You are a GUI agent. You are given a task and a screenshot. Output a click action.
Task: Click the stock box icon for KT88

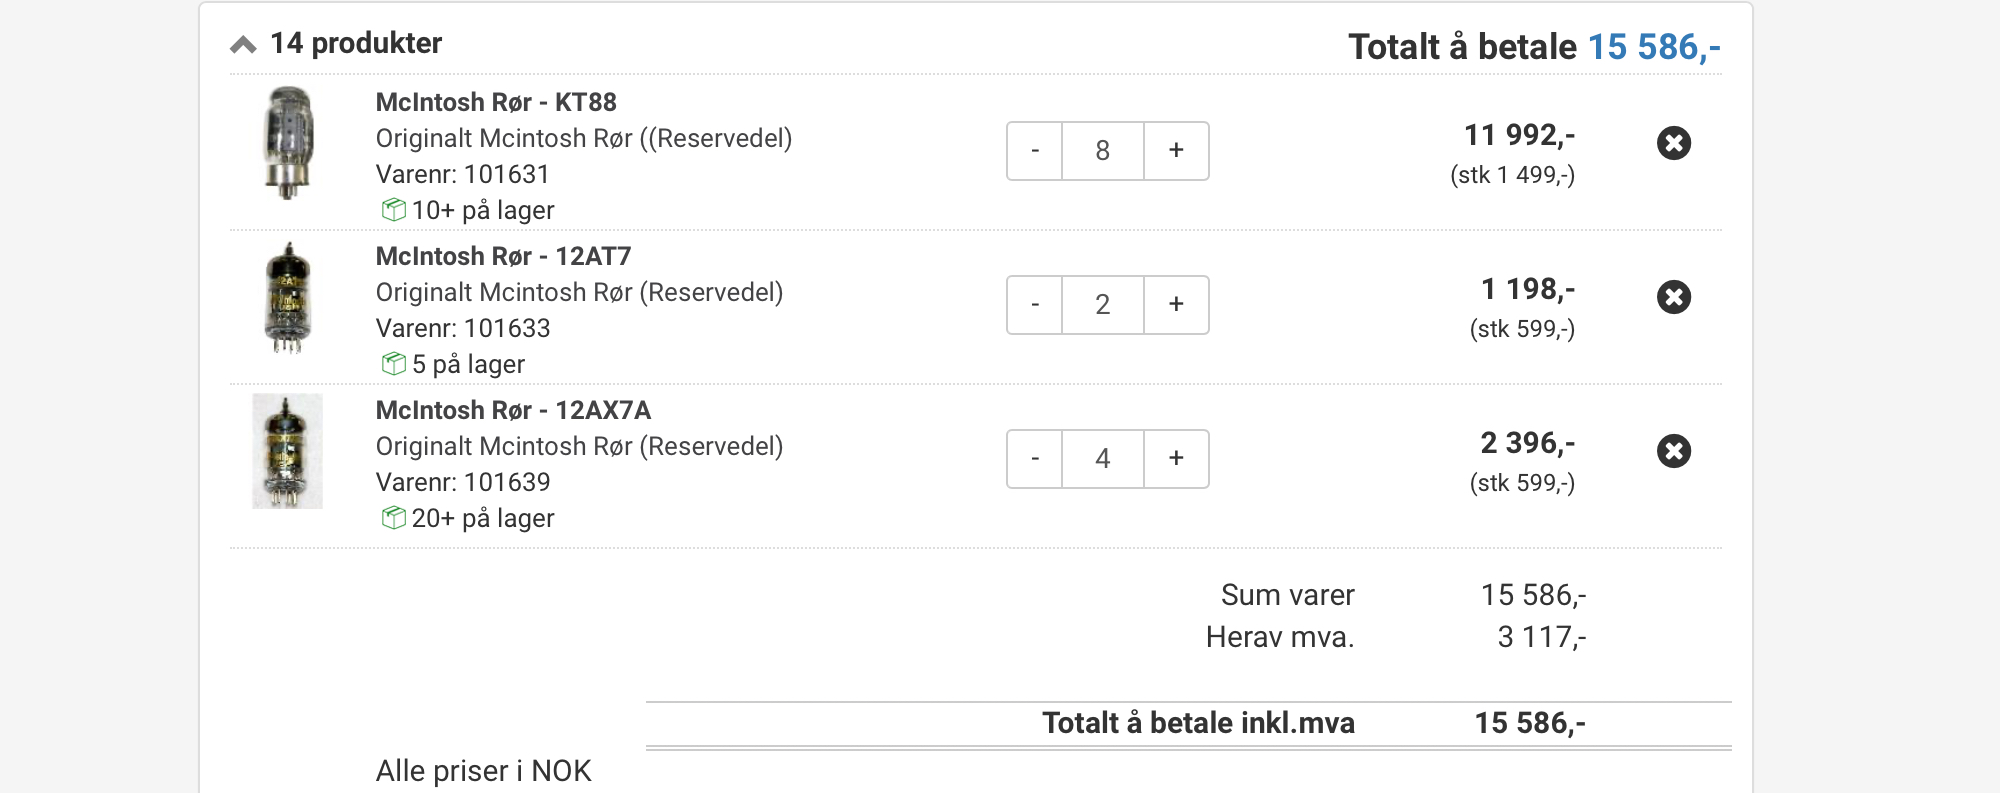(x=393, y=210)
